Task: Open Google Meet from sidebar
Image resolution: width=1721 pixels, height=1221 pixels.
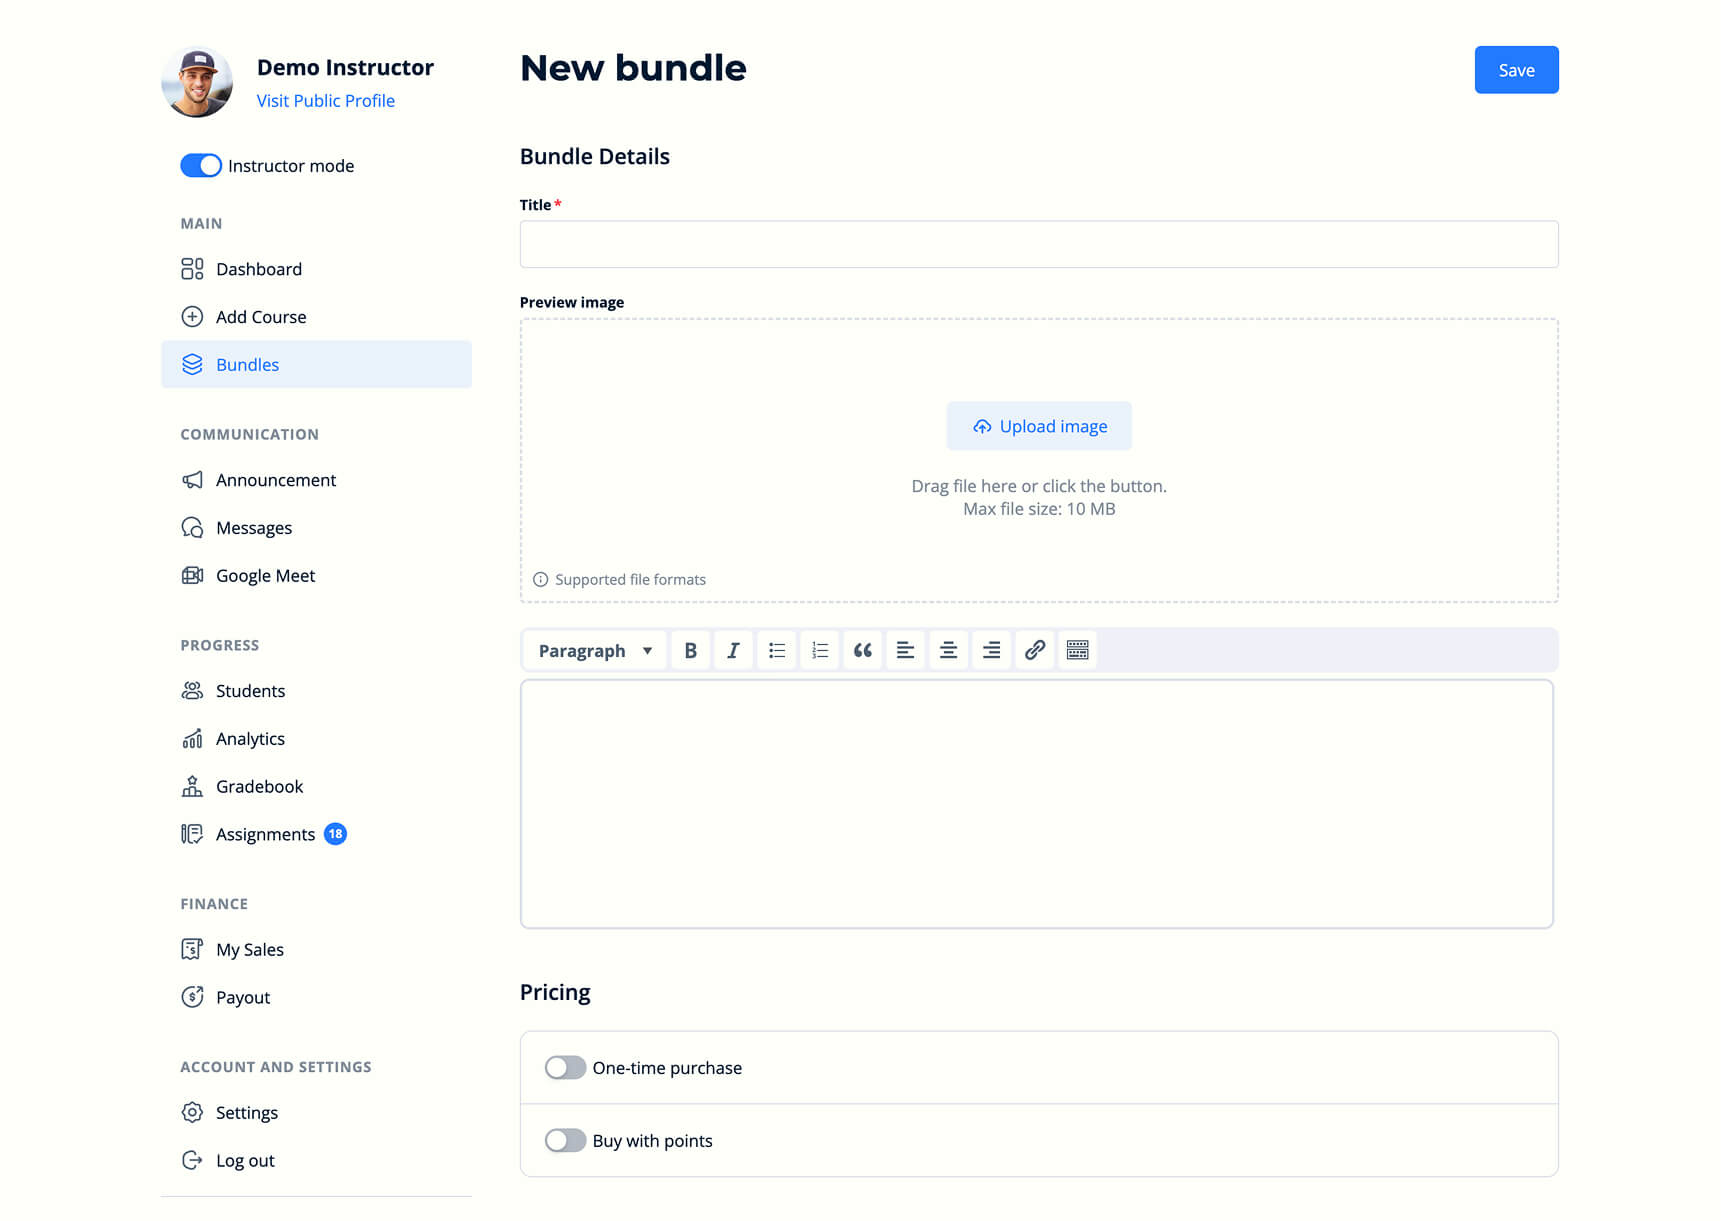Action: pyautogui.click(x=316, y=576)
